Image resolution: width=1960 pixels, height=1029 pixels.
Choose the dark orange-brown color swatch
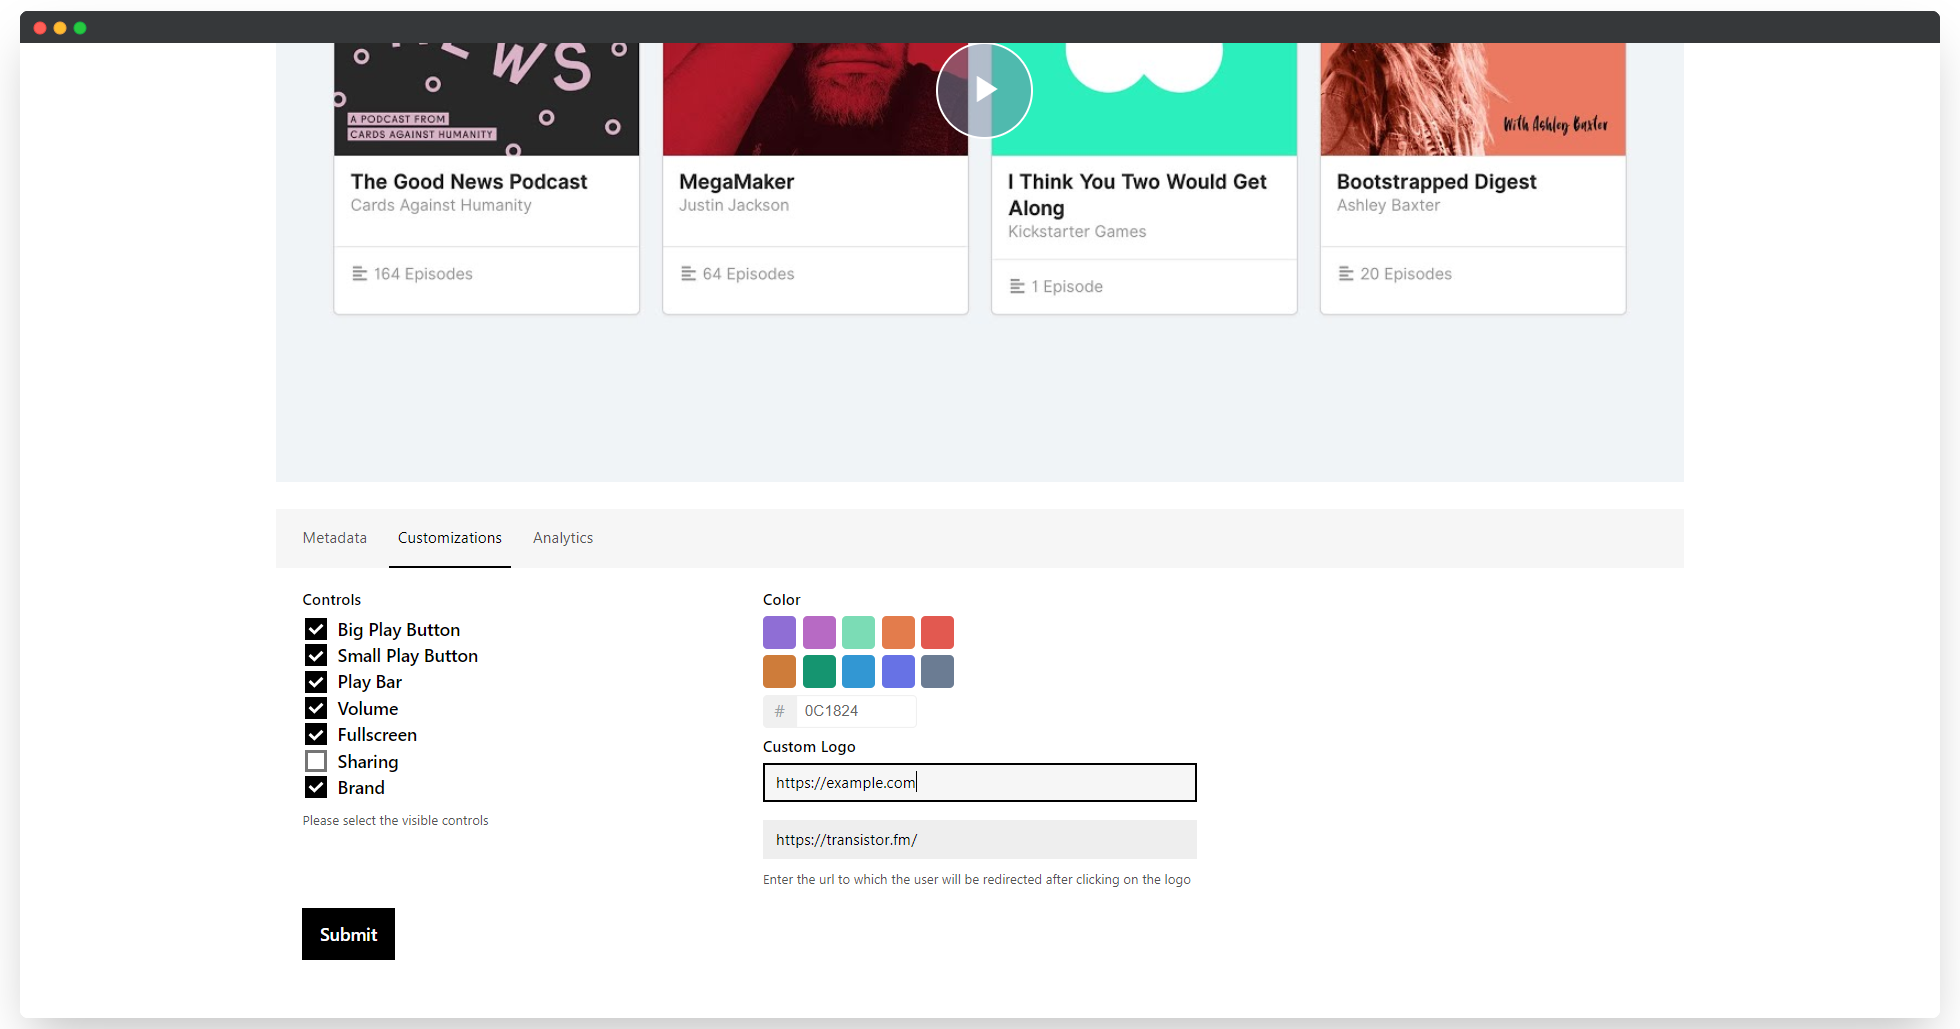click(x=780, y=672)
